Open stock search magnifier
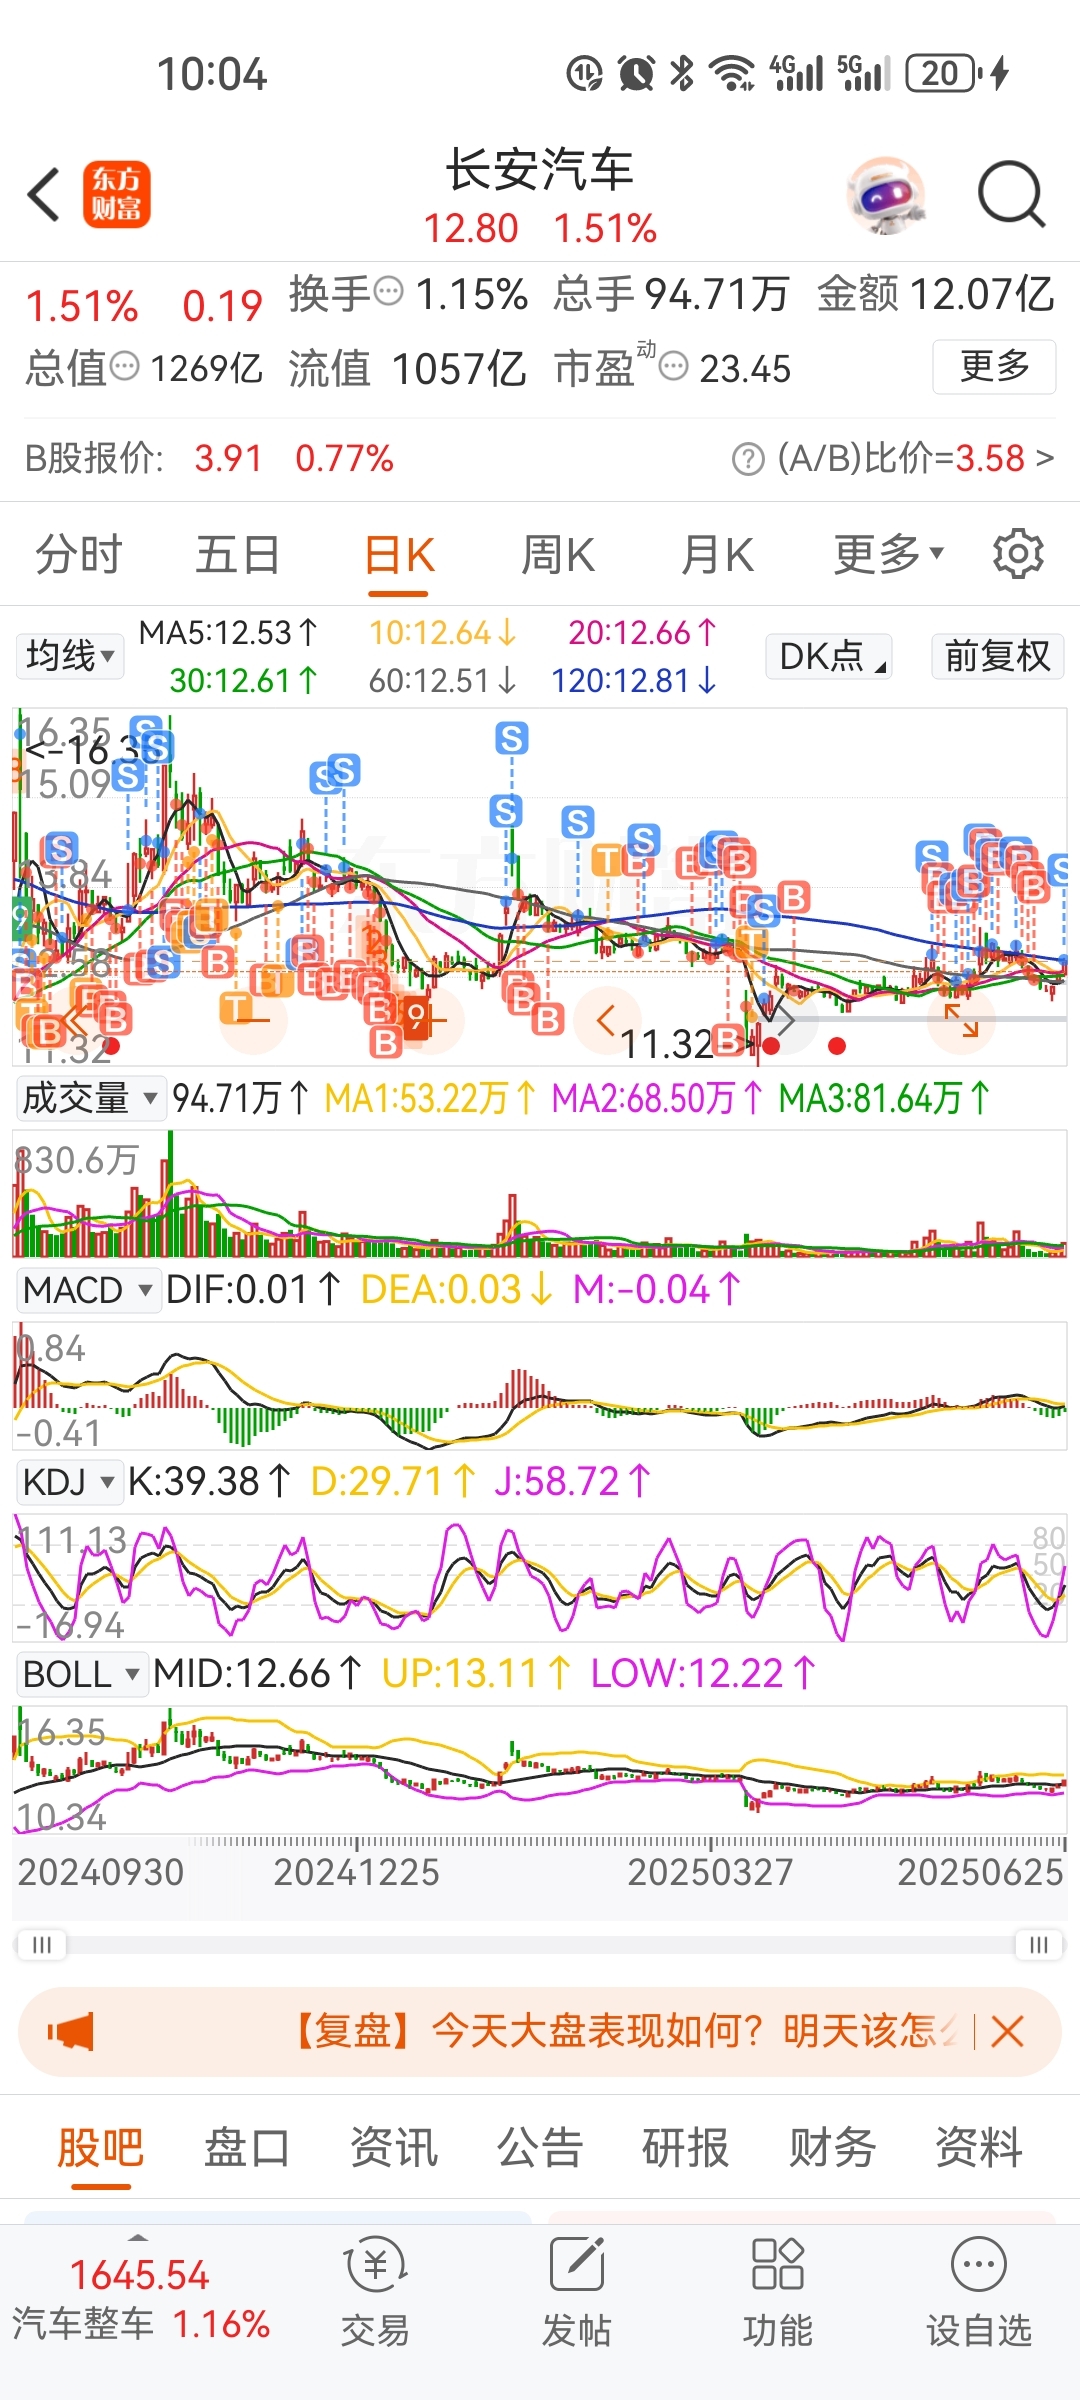The image size is (1080, 2400). point(1011,195)
